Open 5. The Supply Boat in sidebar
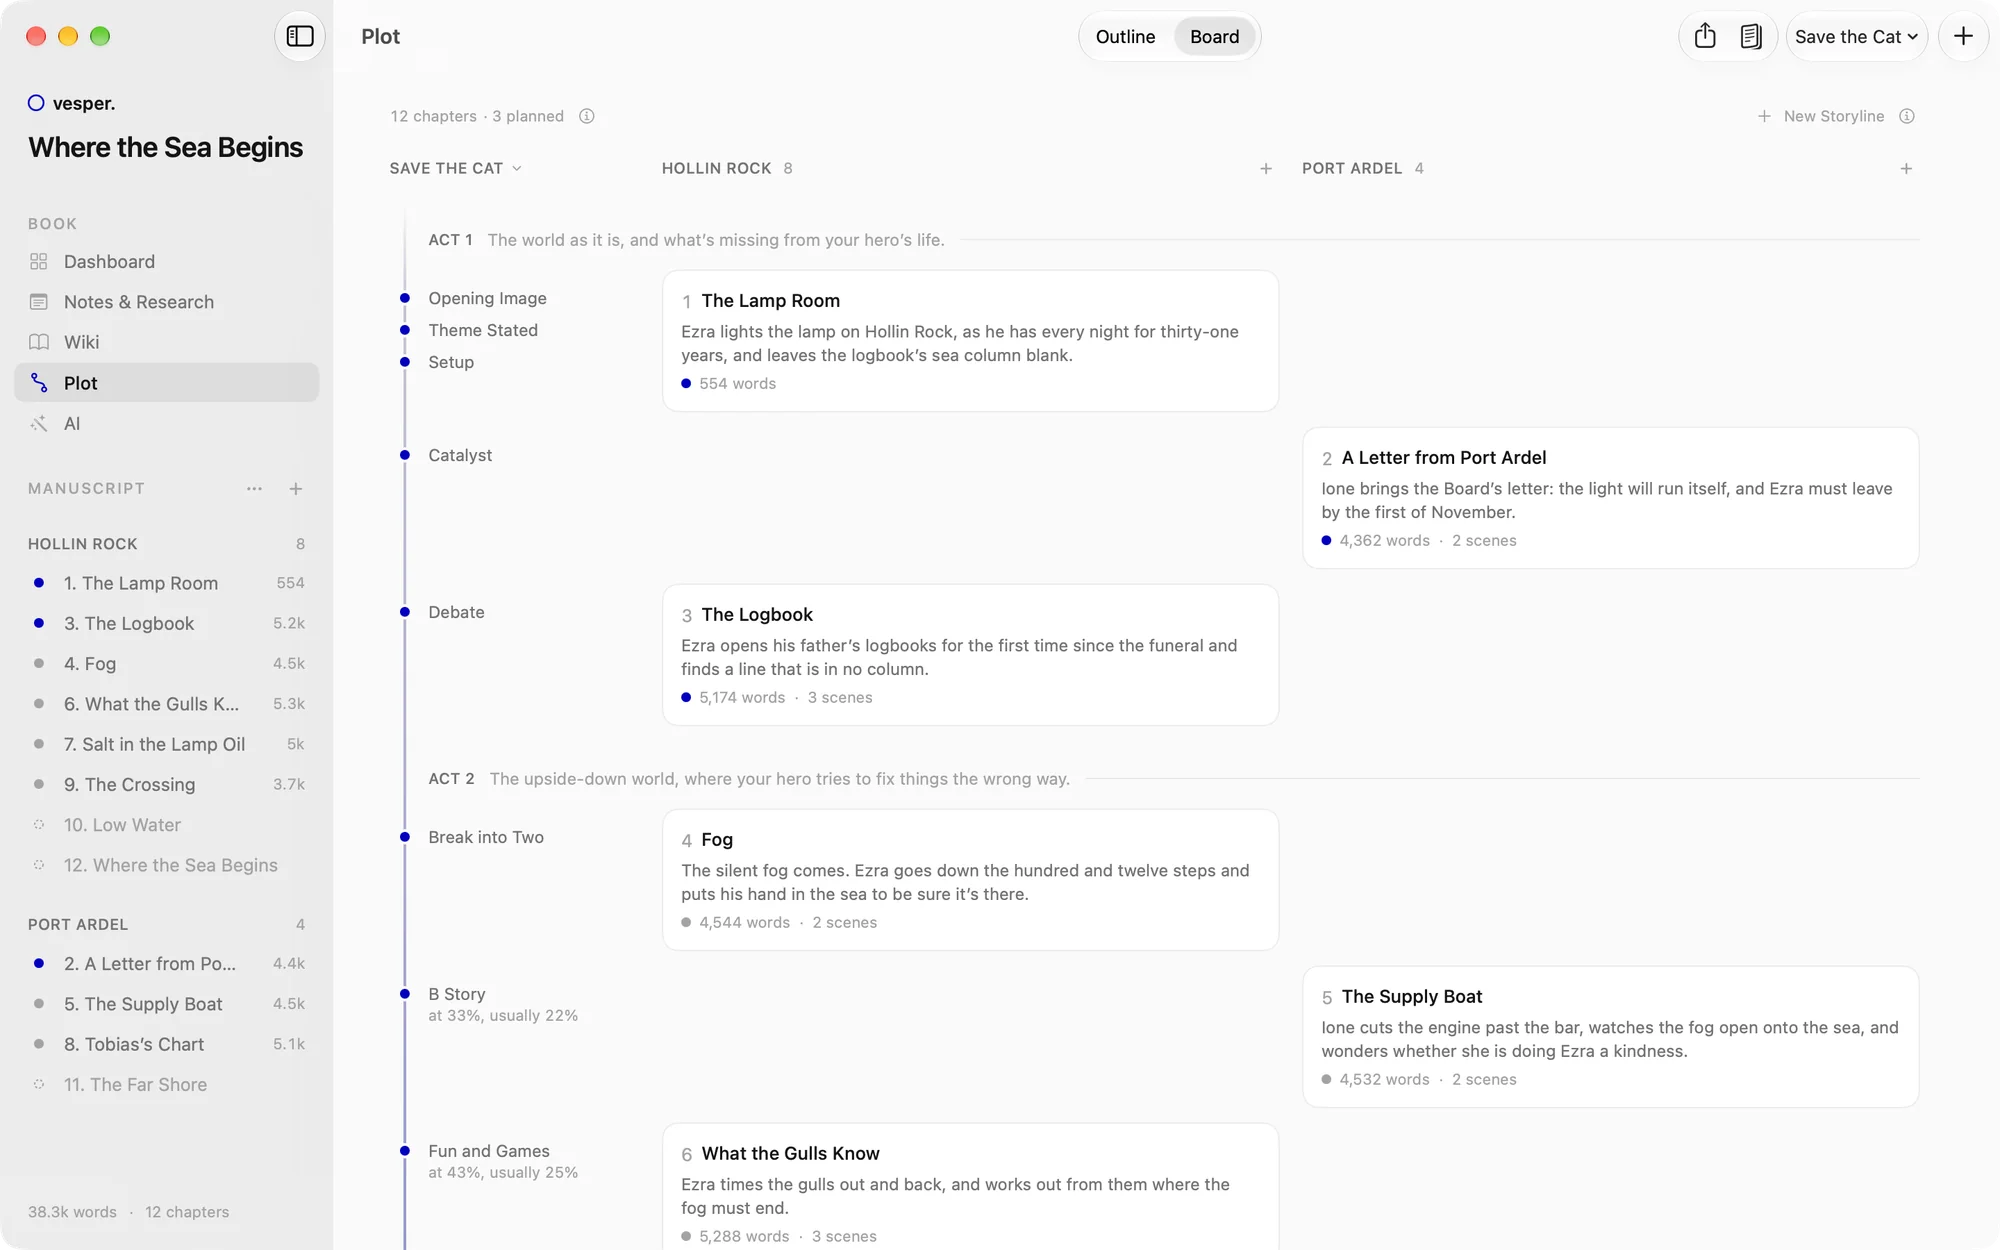 [166, 1004]
